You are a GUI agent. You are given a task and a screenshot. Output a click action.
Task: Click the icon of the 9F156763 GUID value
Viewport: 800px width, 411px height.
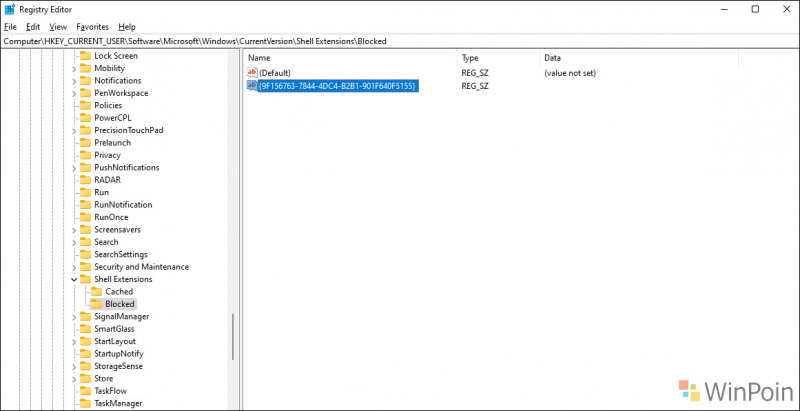tap(252, 87)
